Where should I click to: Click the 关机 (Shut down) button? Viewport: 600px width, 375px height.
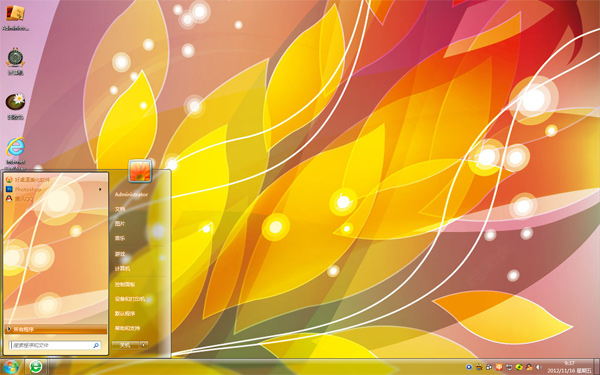[x=125, y=345]
